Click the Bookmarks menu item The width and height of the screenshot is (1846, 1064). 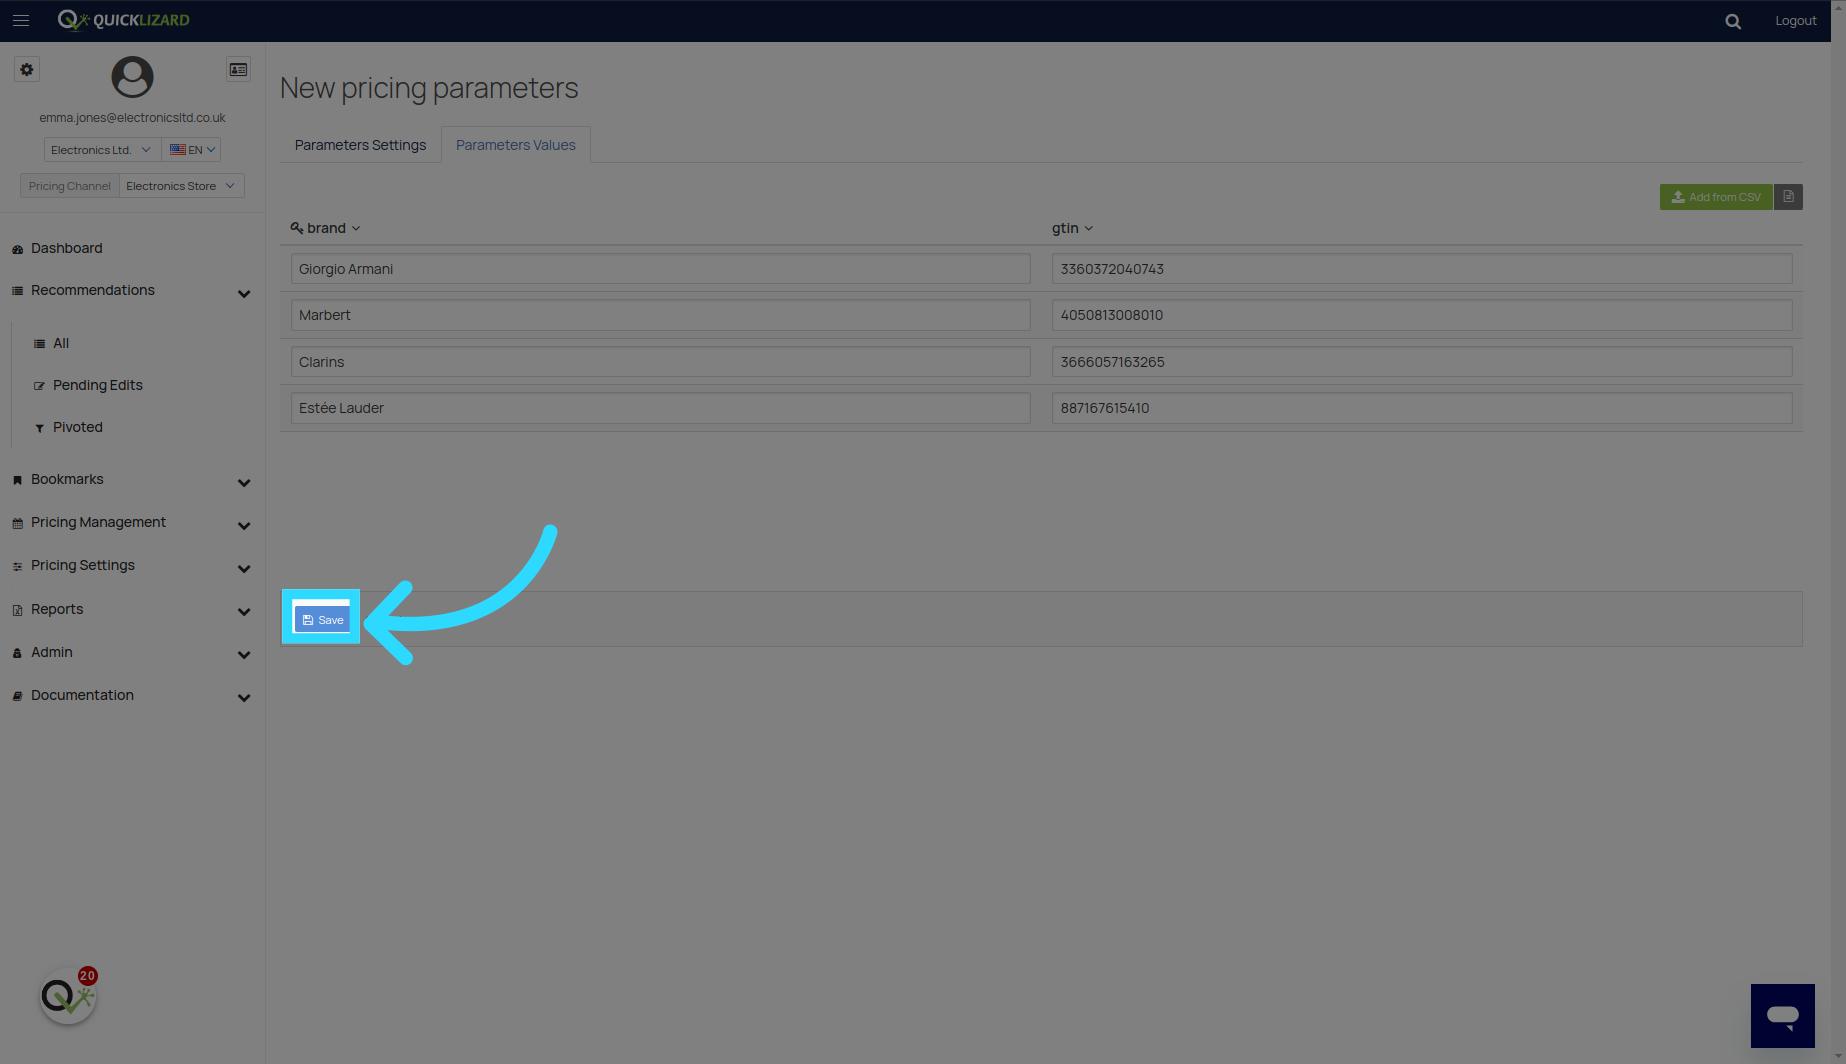67,479
